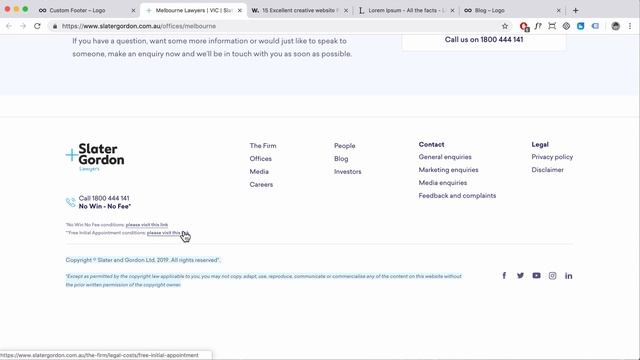Click Call us on 1800 444 141
This screenshot has height=360, width=640.
(x=484, y=40)
